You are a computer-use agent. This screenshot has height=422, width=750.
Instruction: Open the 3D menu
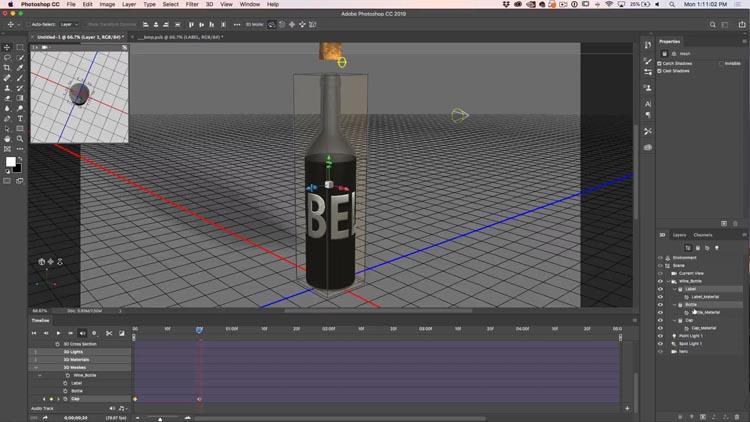tap(210, 4)
